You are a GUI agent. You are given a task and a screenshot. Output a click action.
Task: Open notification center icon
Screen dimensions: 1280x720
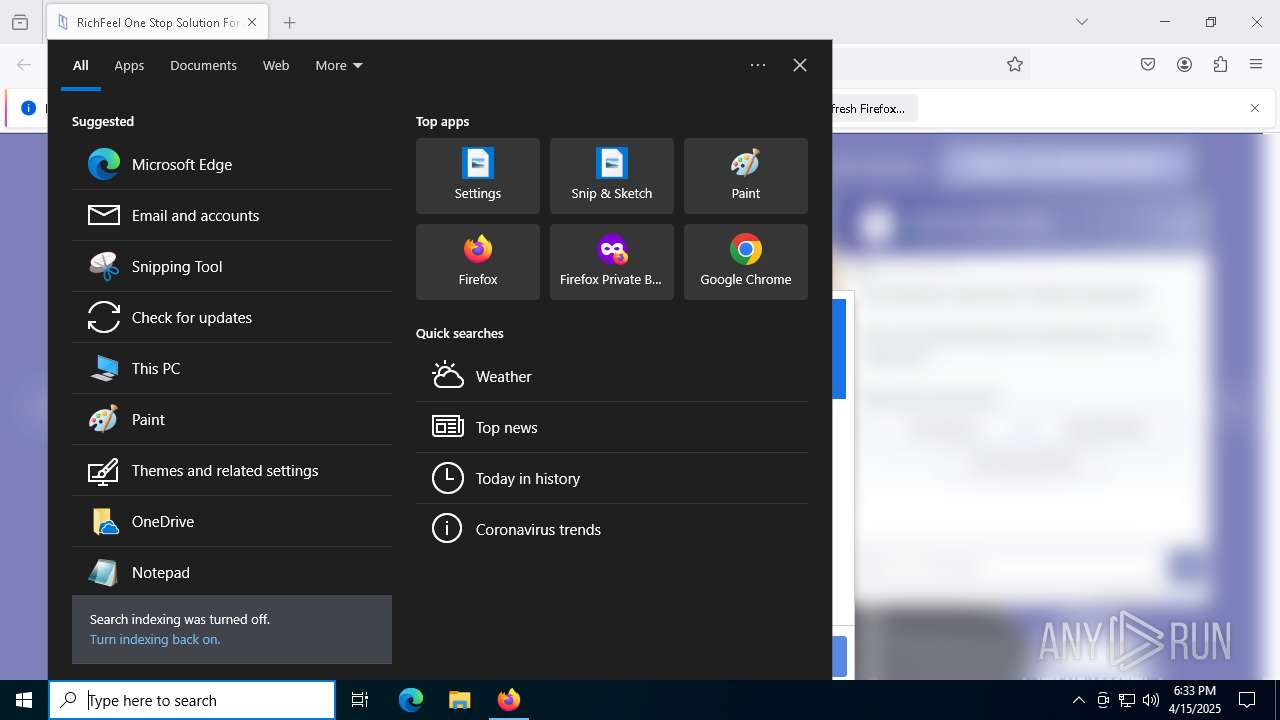[1247, 700]
